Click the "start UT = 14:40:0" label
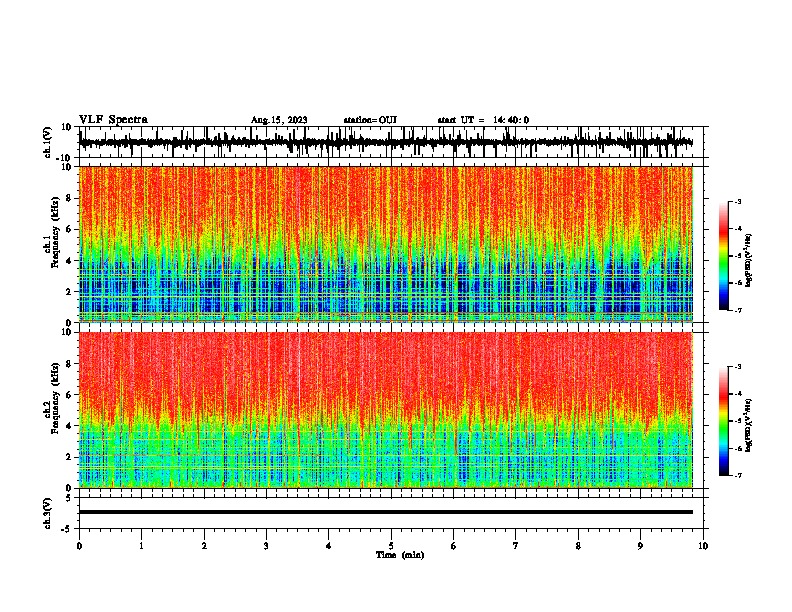The width and height of the screenshot is (792, 612). [x=483, y=120]
